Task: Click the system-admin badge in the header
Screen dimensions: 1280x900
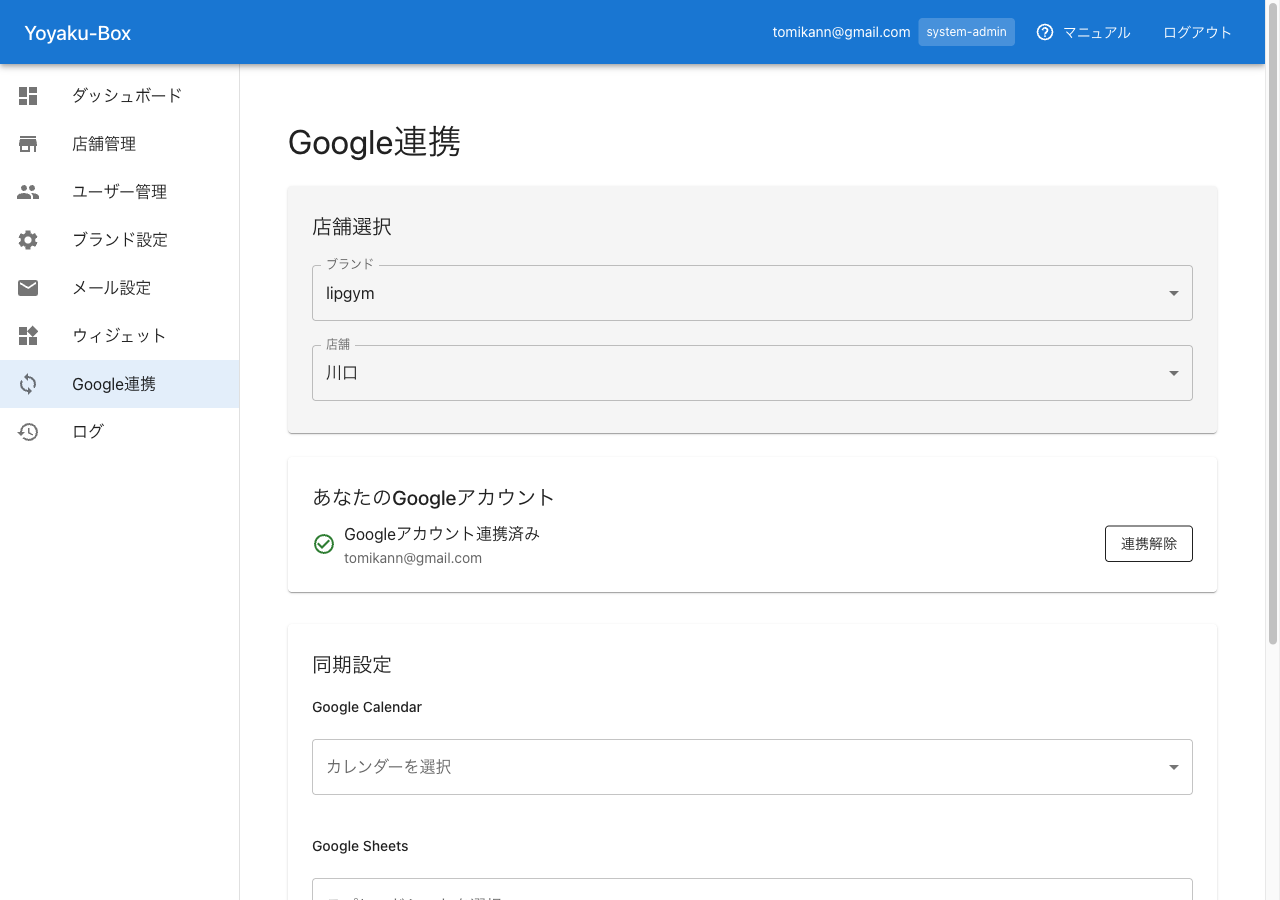Action: [966, 31]
